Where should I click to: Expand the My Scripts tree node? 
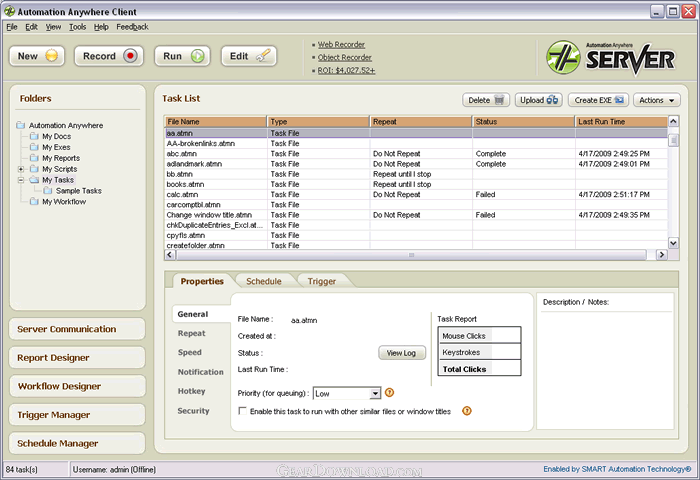tap(21, 169)
